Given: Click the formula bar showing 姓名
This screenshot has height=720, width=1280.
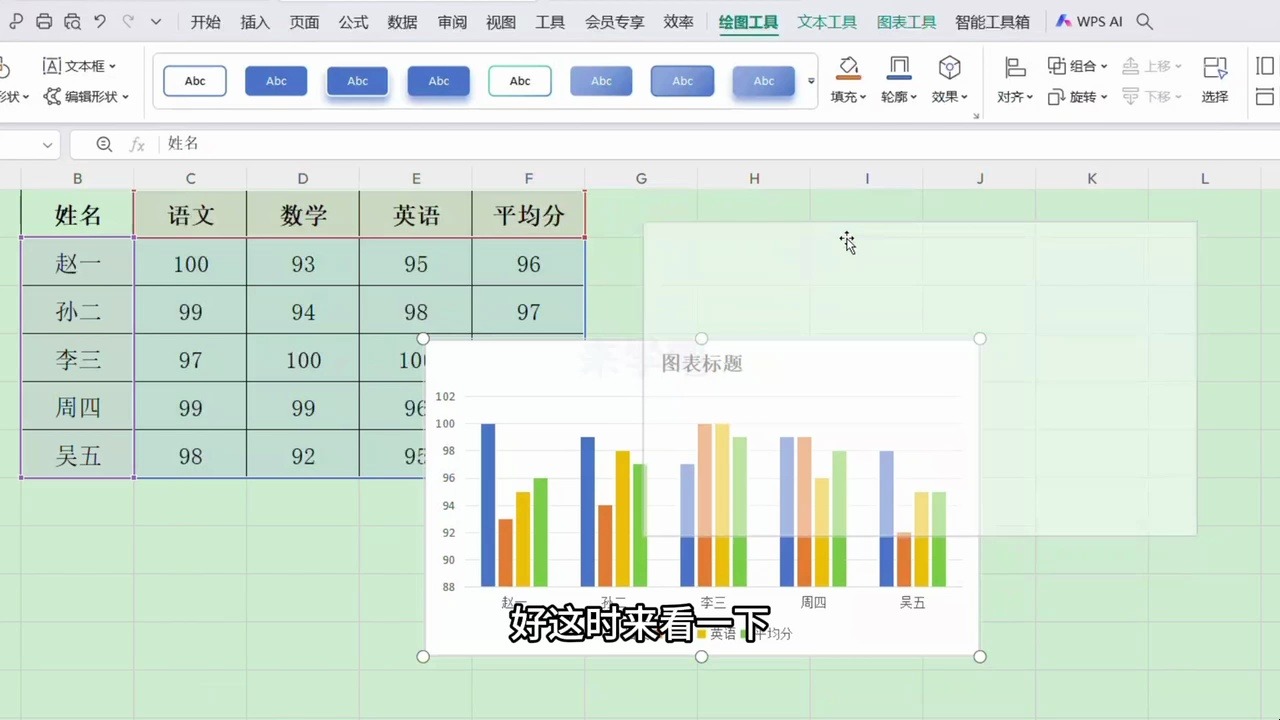Looking at the screenshot, I should 720,144.
